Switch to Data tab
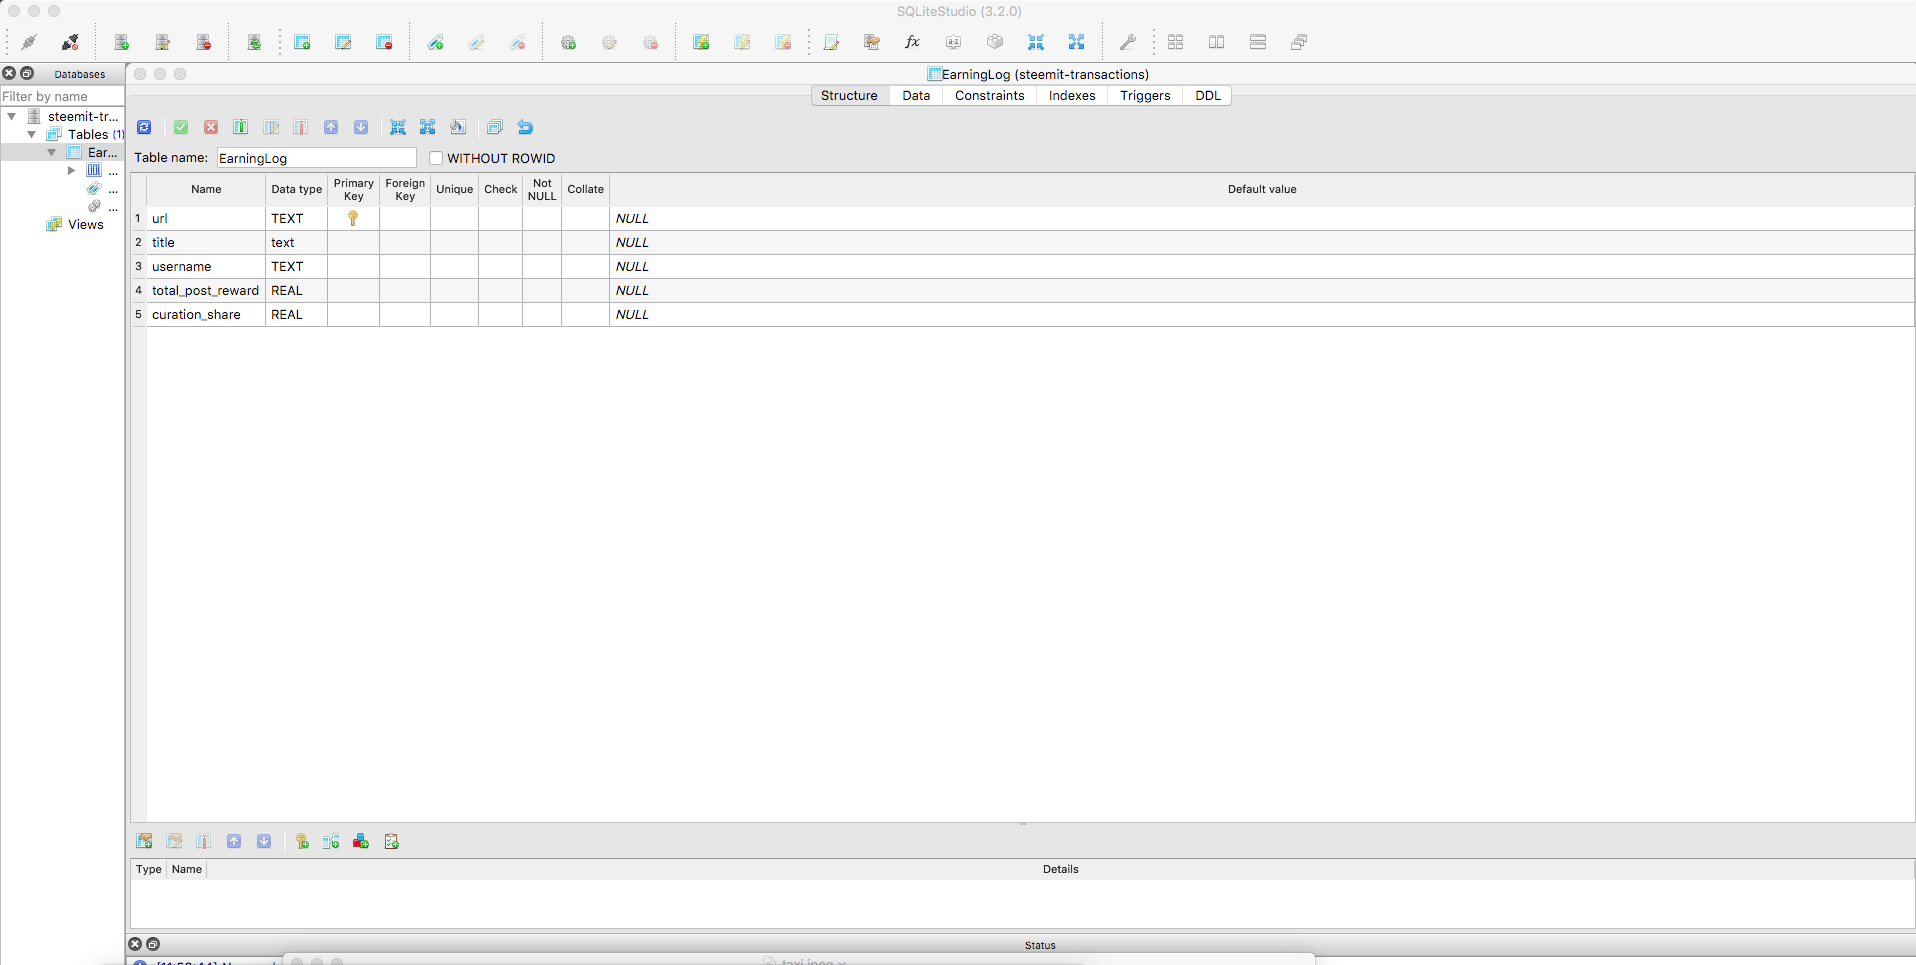Viewport: 1916px width, 965px height. 916,95
